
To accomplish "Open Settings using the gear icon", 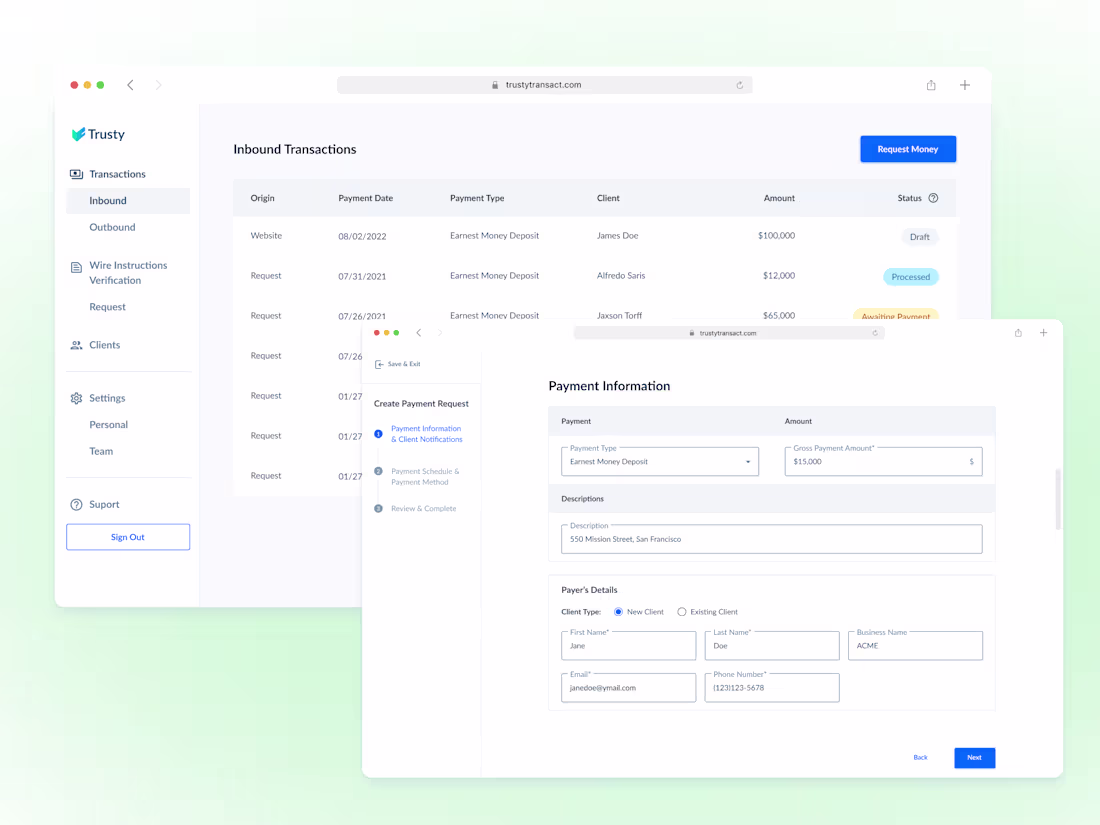I will 76,397.
